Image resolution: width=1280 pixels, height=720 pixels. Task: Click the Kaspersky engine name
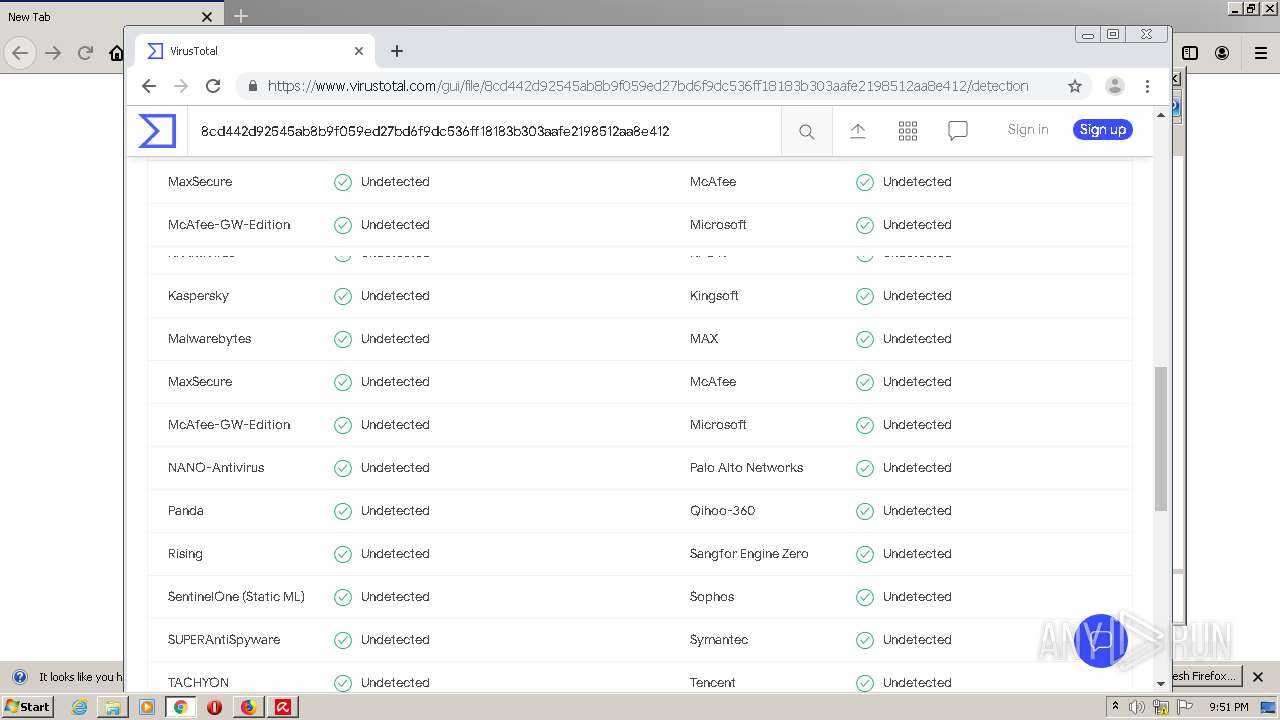tap(198, 296)
